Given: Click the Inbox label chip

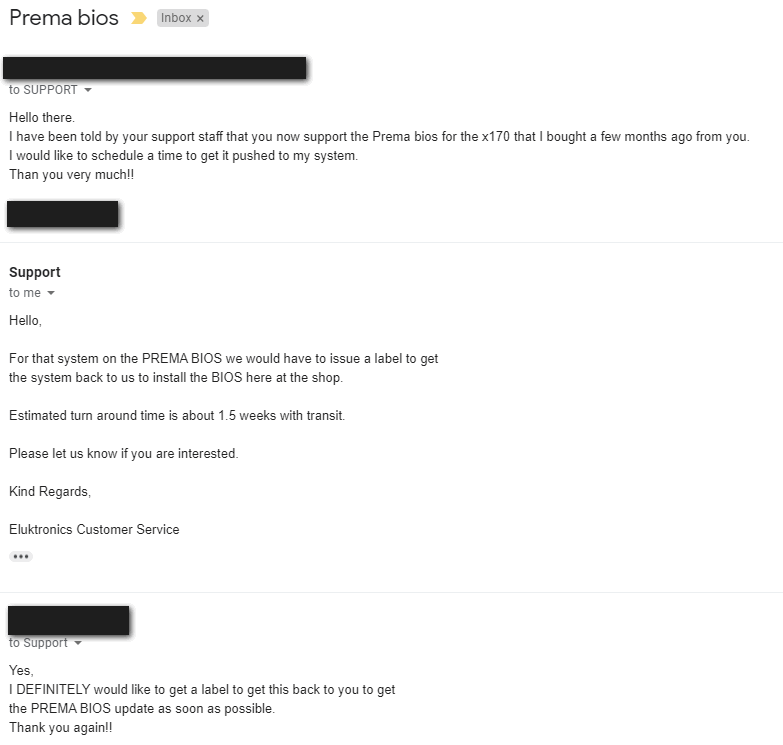Looking at the screenshot, I should (176, 18).
